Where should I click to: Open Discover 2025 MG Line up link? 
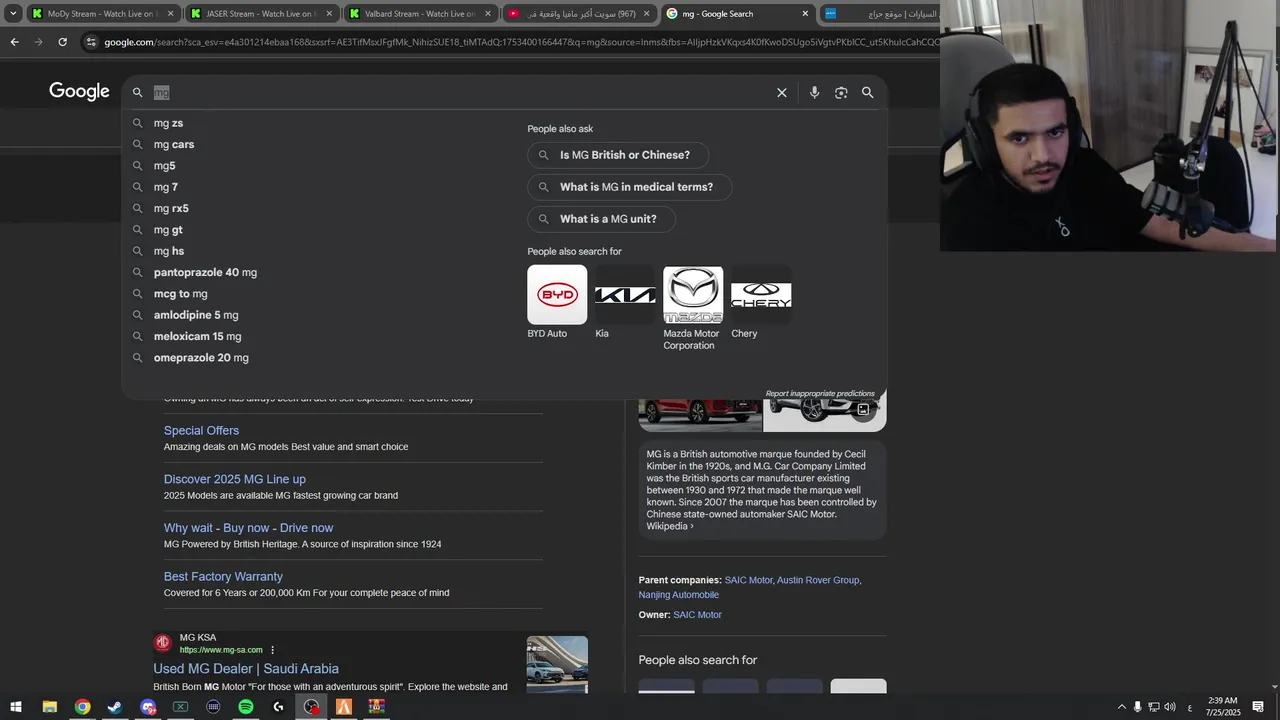(235, 479)
